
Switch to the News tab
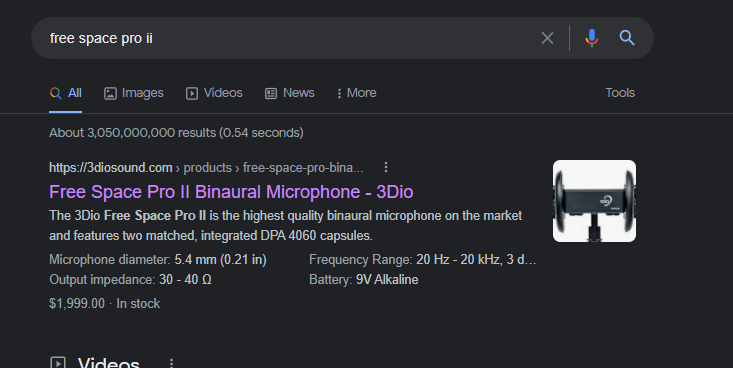290,93
